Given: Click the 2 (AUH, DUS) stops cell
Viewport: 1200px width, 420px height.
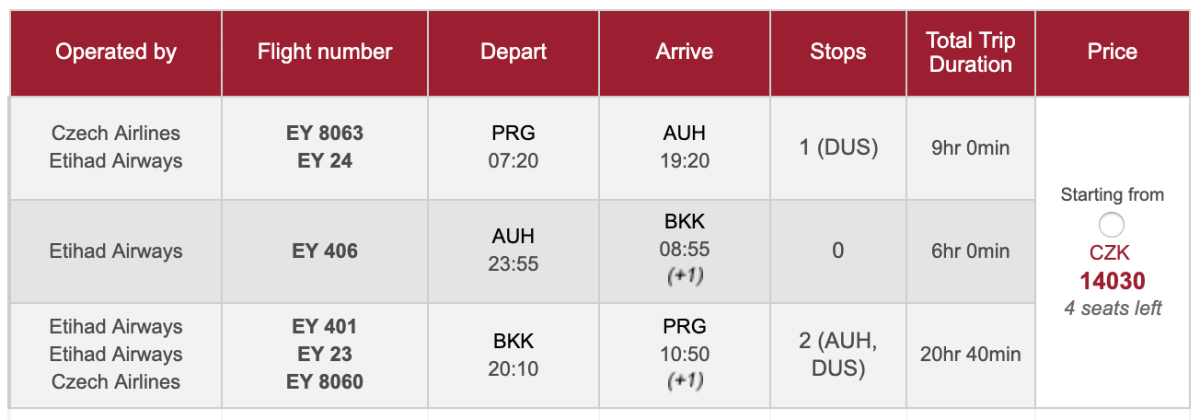Looking at the screenshot, I should 838,354.
